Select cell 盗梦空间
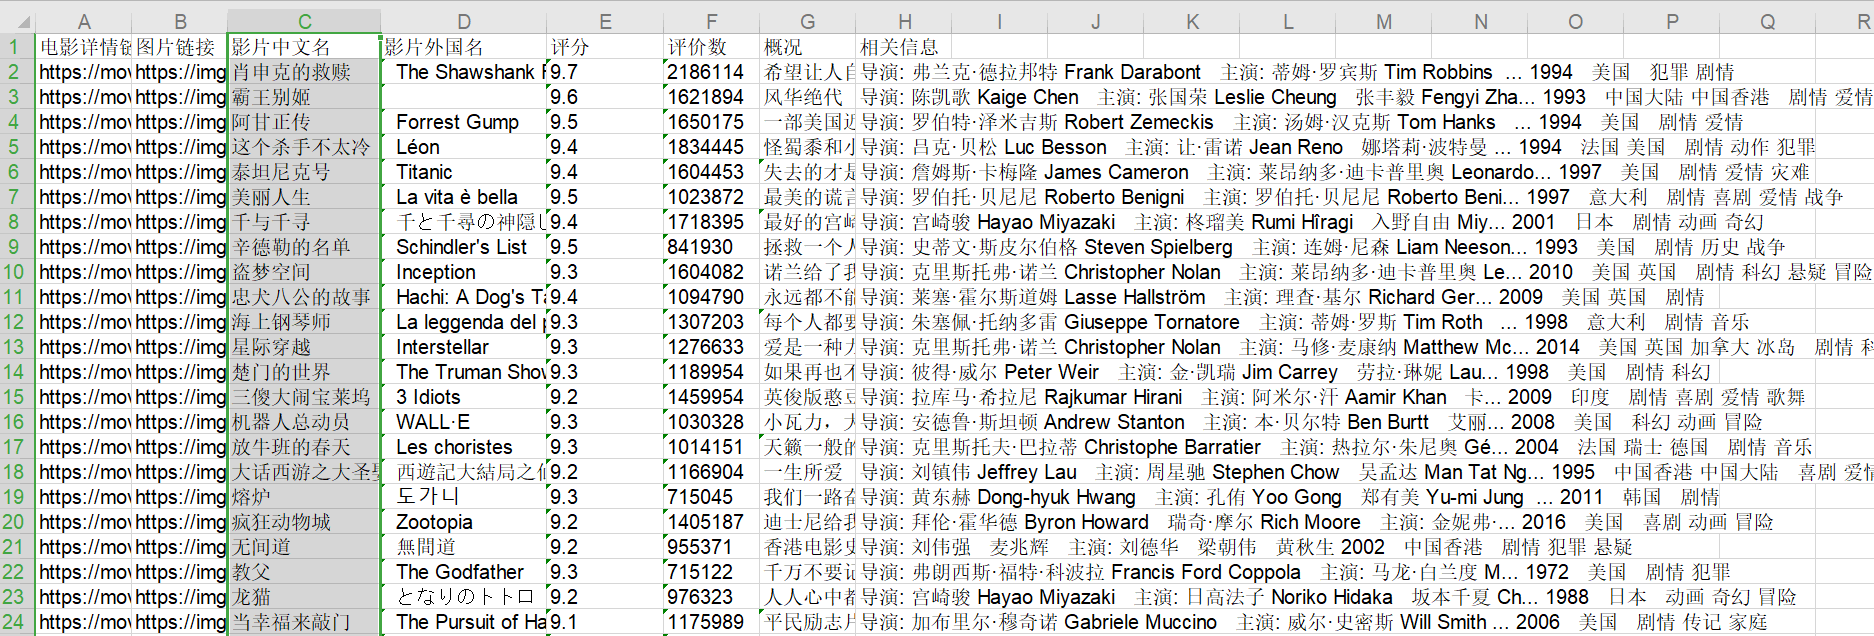Screen dimensions: 1874x636 [305, 271]
